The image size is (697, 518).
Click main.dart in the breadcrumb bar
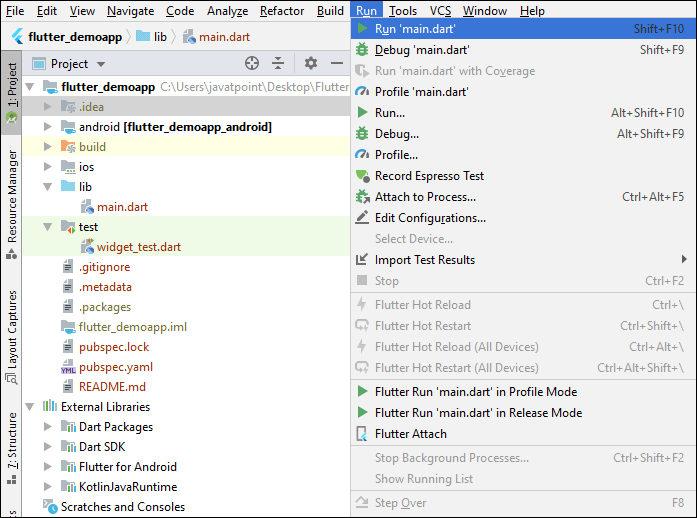(216, 37)
